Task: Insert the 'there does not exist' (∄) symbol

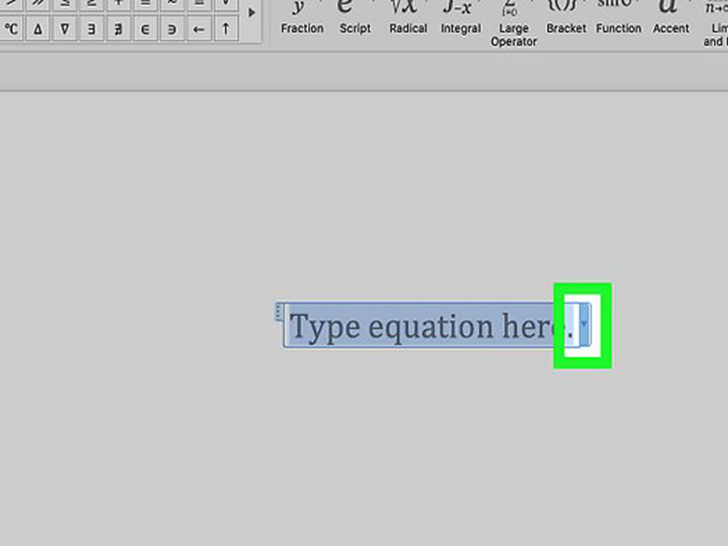Action: 119,30
